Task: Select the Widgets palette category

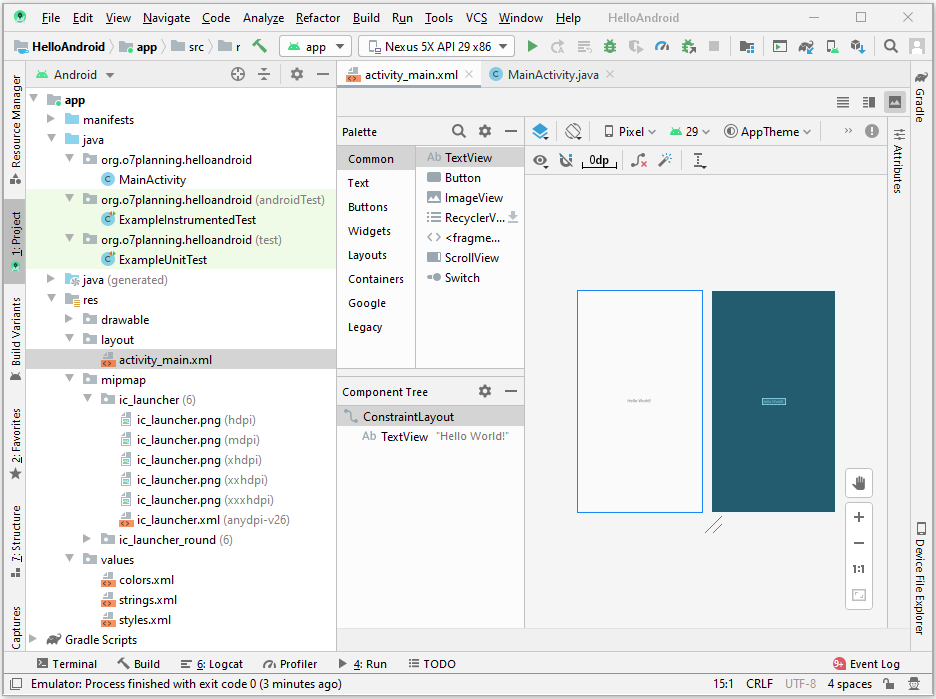Action: tap(369, 231)
